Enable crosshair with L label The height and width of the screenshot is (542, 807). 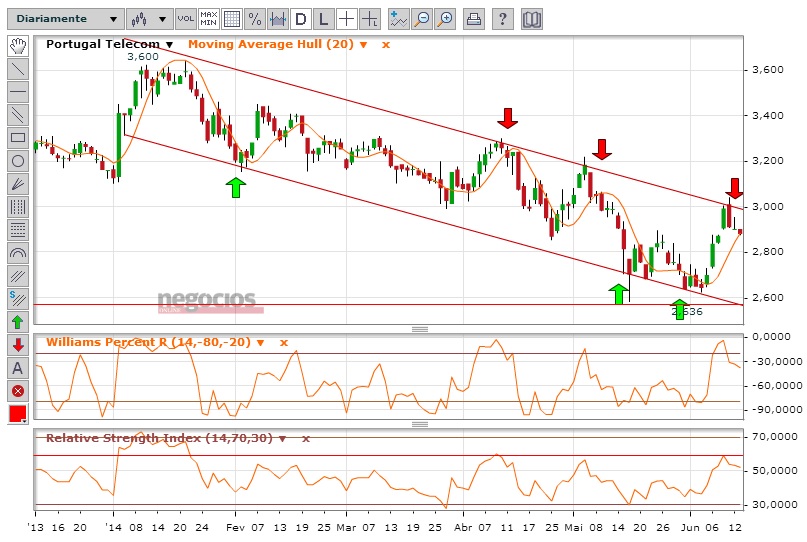coord(370,19)
